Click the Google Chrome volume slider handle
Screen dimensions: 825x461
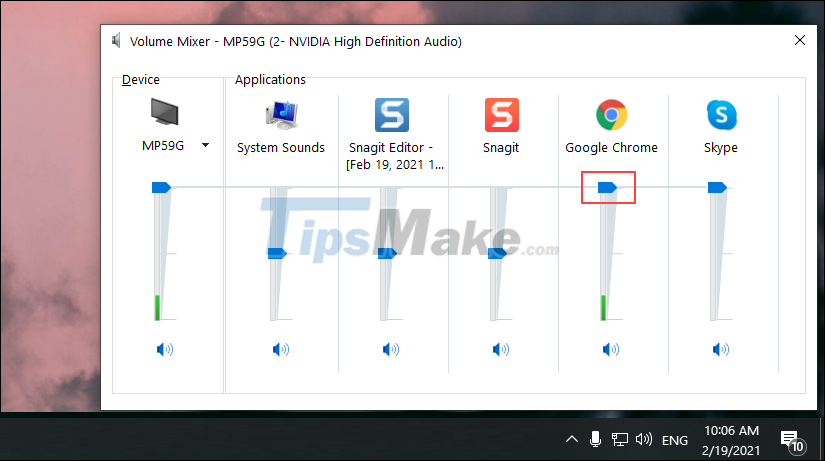(x=607, y=187)
